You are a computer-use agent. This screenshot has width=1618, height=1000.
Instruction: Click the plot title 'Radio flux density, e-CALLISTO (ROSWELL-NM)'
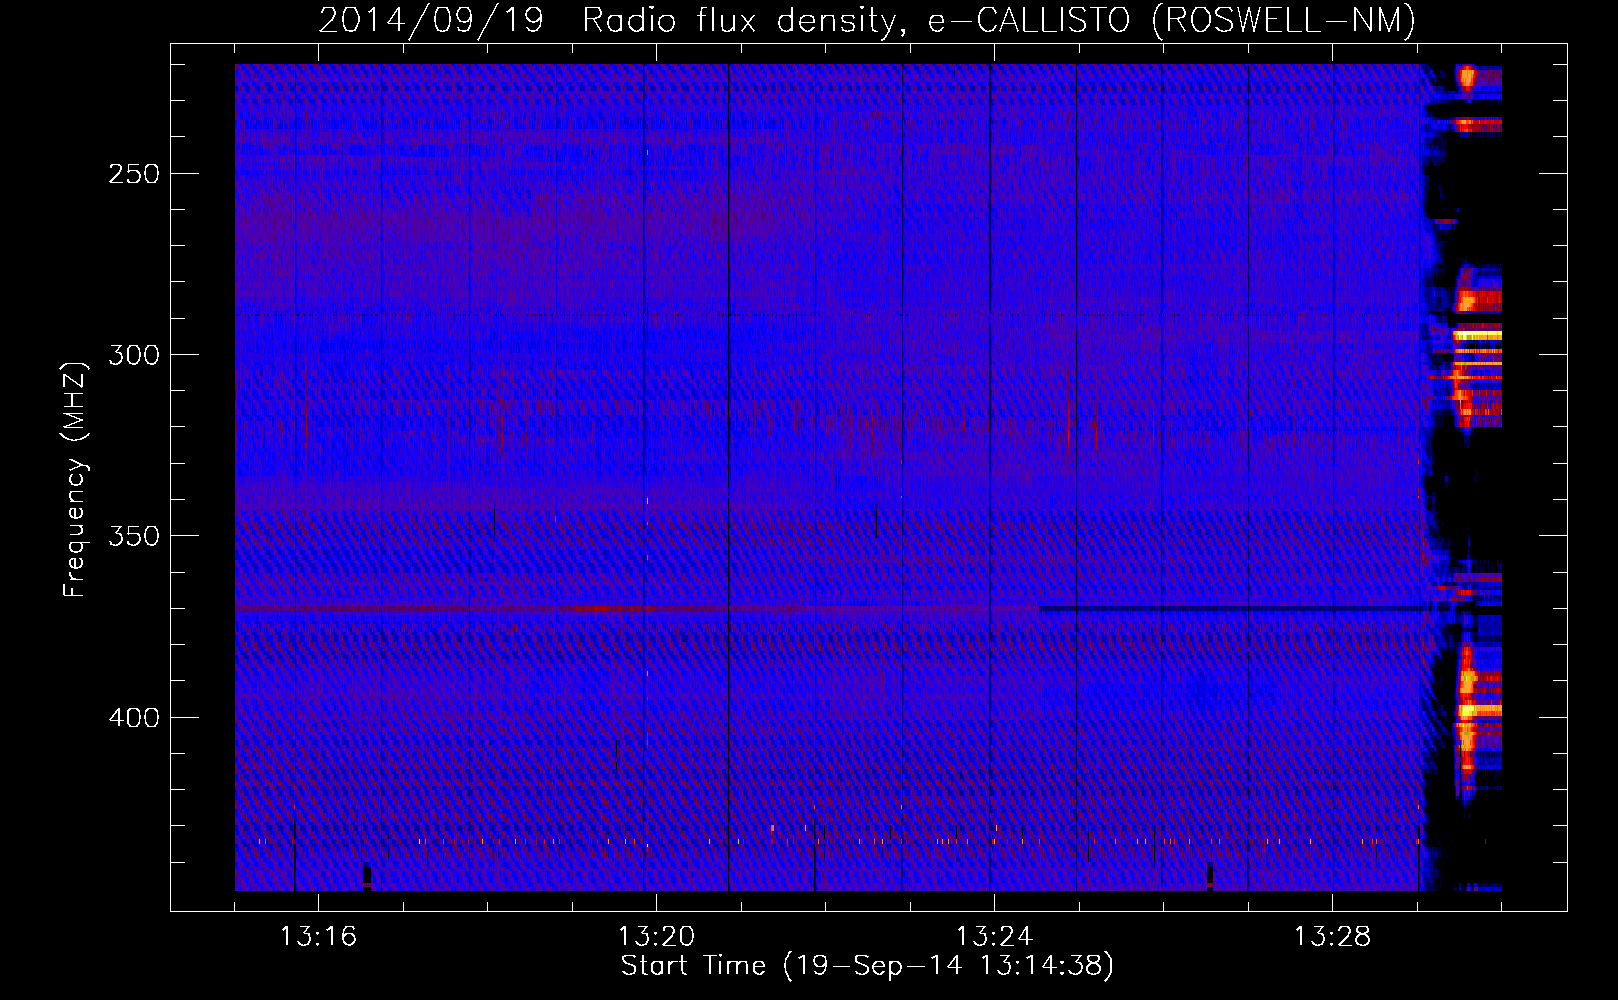point(999,20)
